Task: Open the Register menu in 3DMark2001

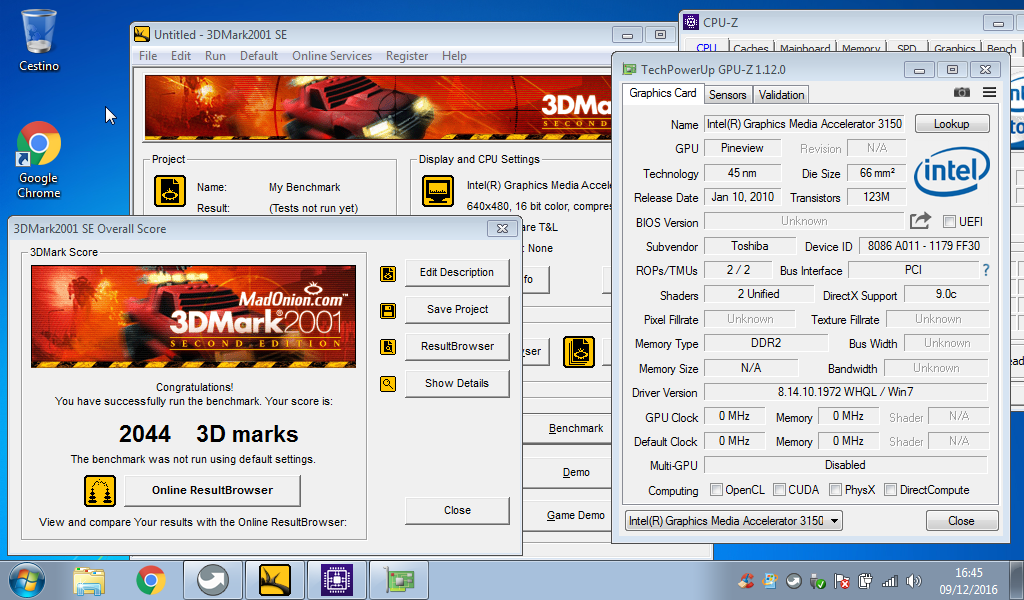Action: pyautogui.click(x=407, y=56)
